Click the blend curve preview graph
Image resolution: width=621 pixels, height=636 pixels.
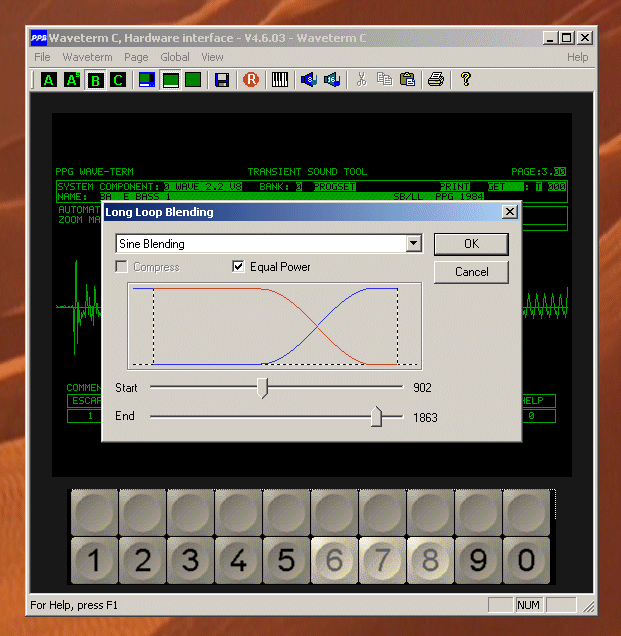click(x=275, y=326)
